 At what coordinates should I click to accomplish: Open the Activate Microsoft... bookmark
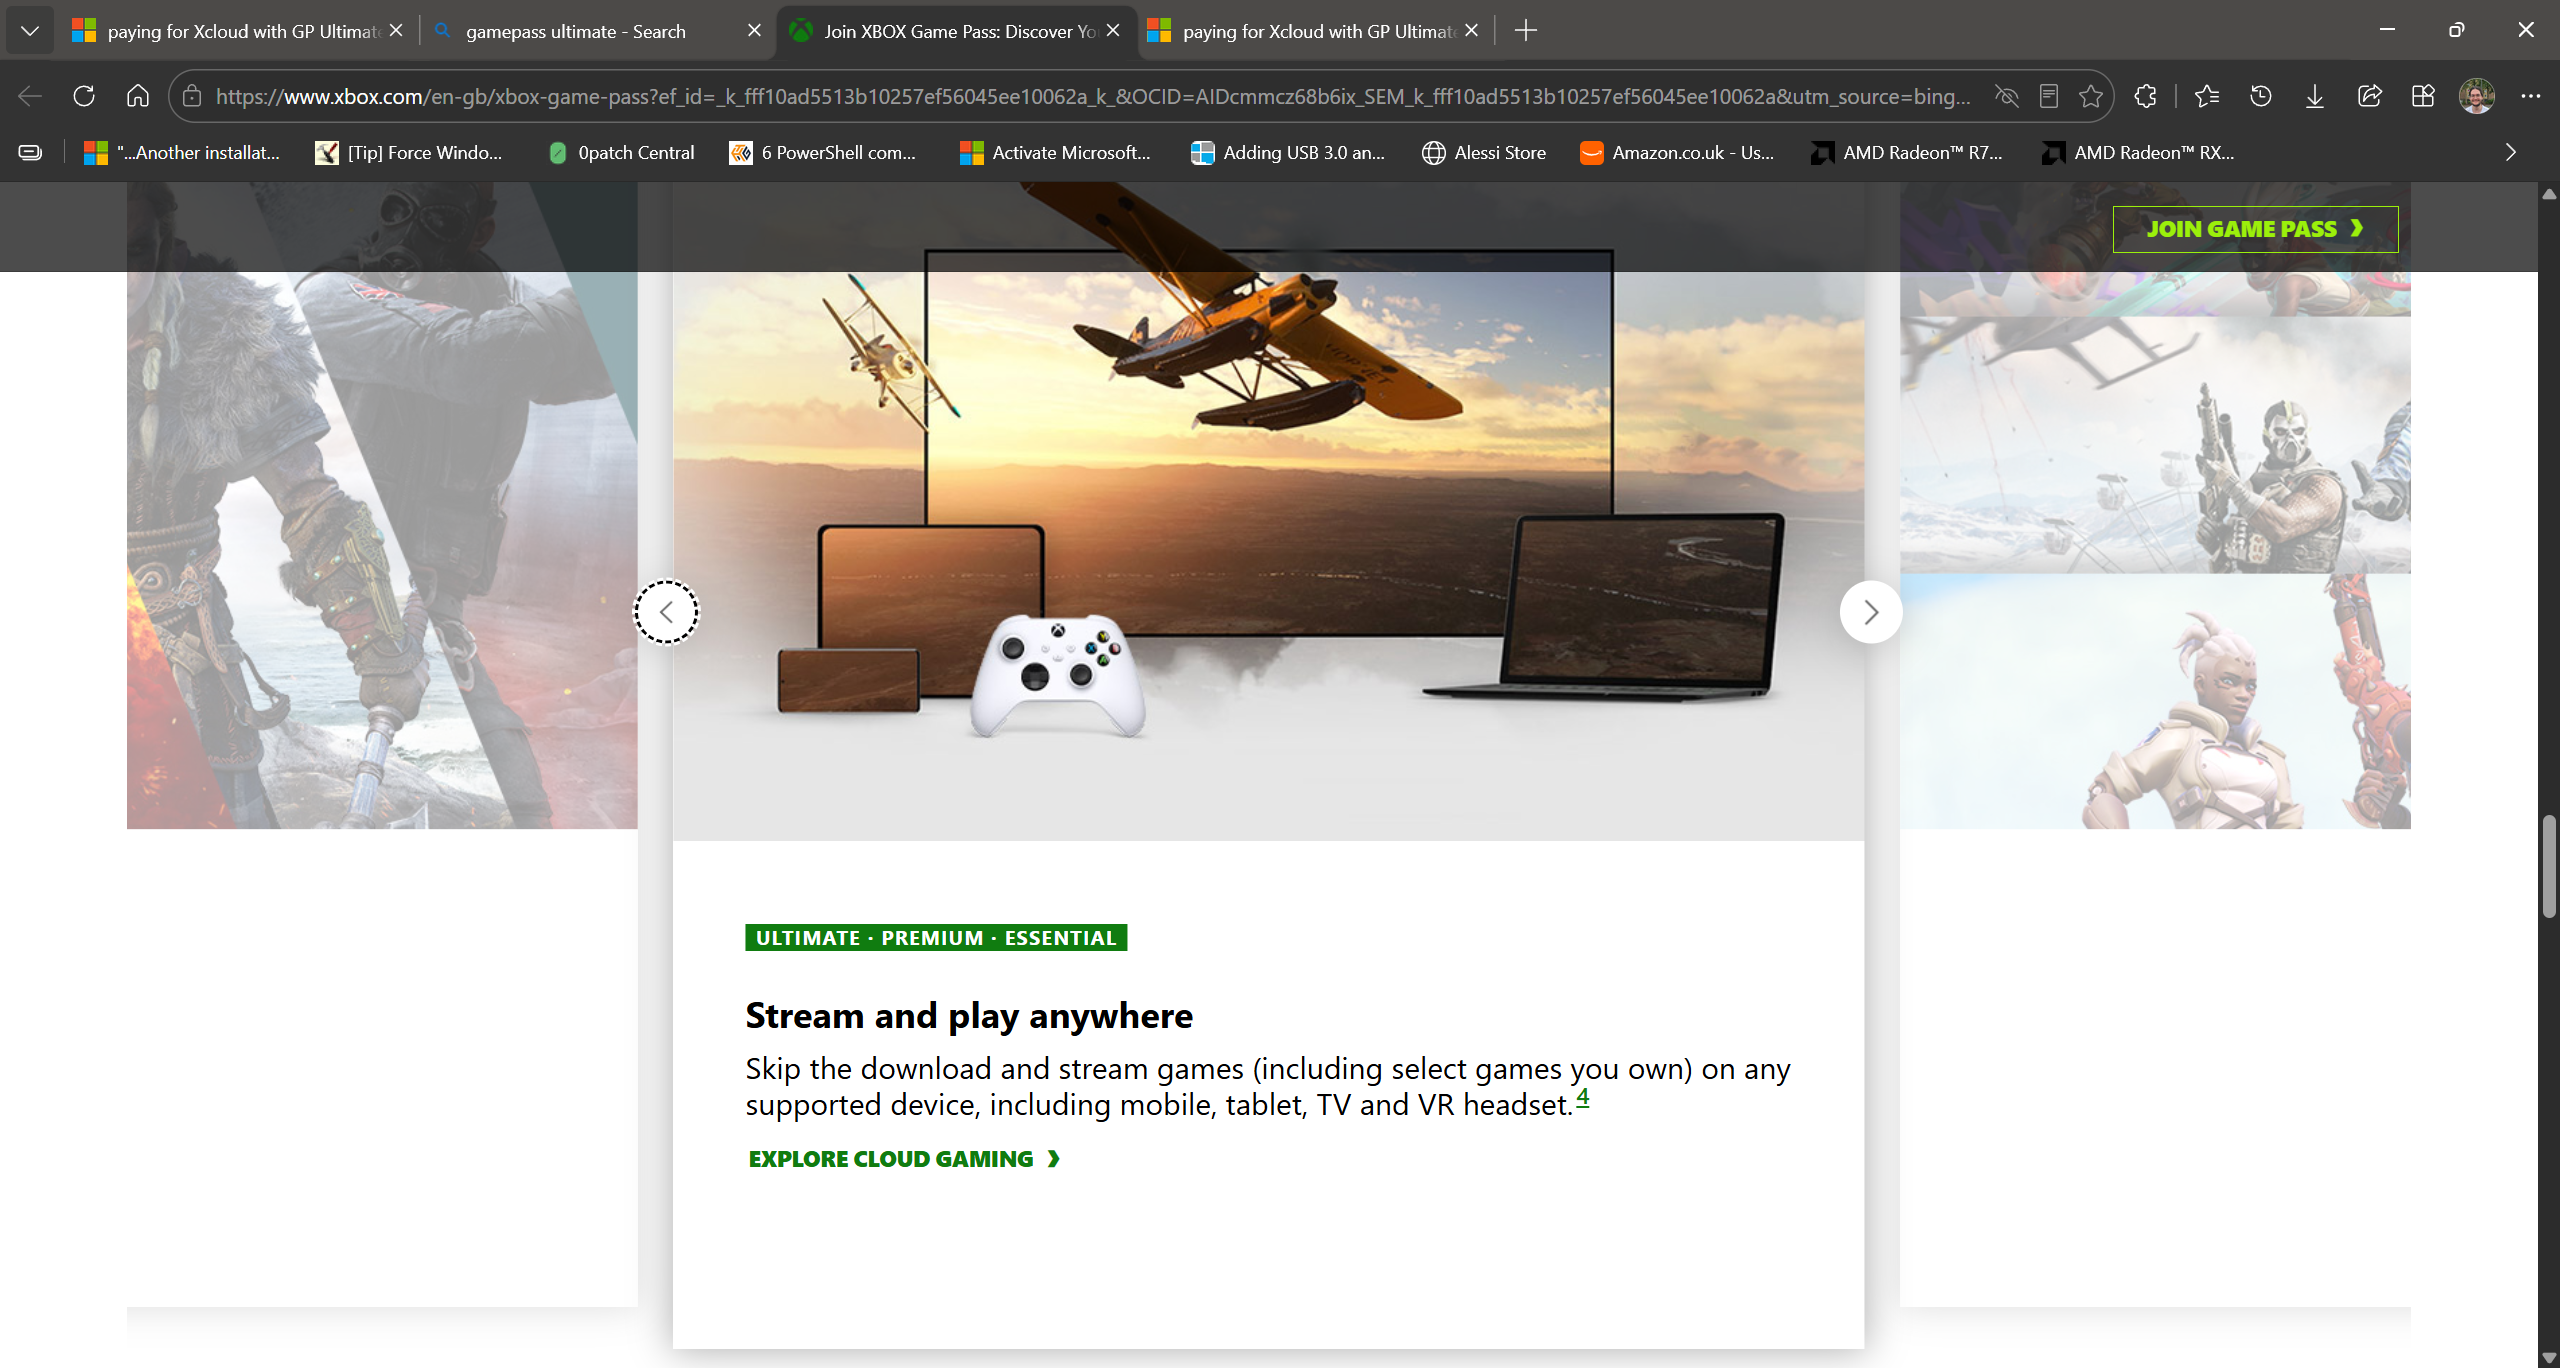click(1055, 152)
